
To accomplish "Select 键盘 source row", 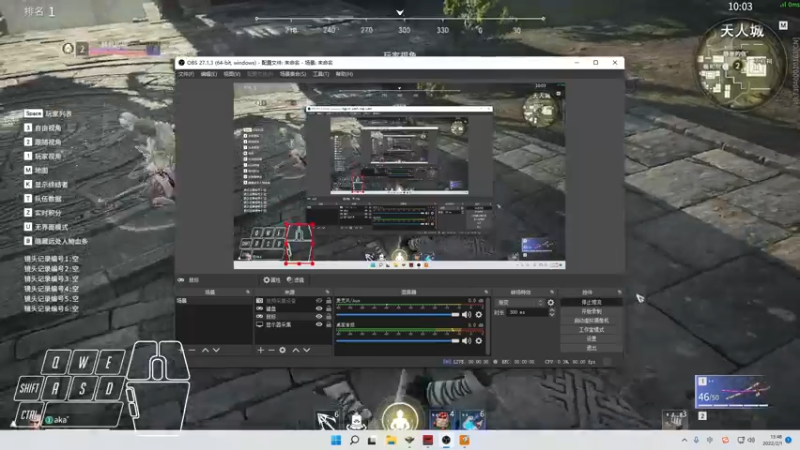I will pyautogui.click(x=293, y=309).
